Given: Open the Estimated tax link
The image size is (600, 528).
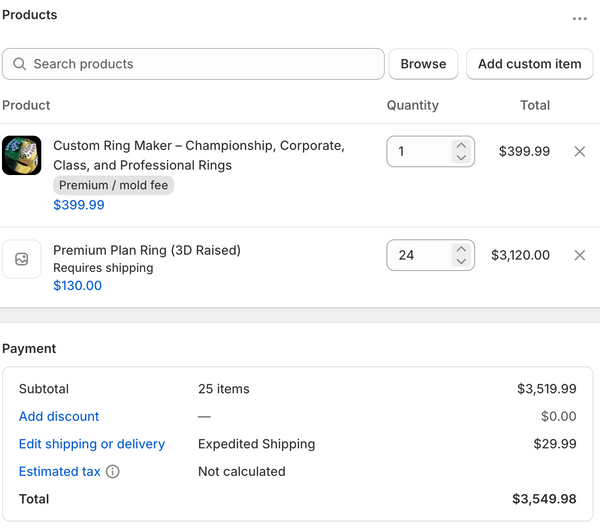Looking at the screenshot, I should [60, 471].
